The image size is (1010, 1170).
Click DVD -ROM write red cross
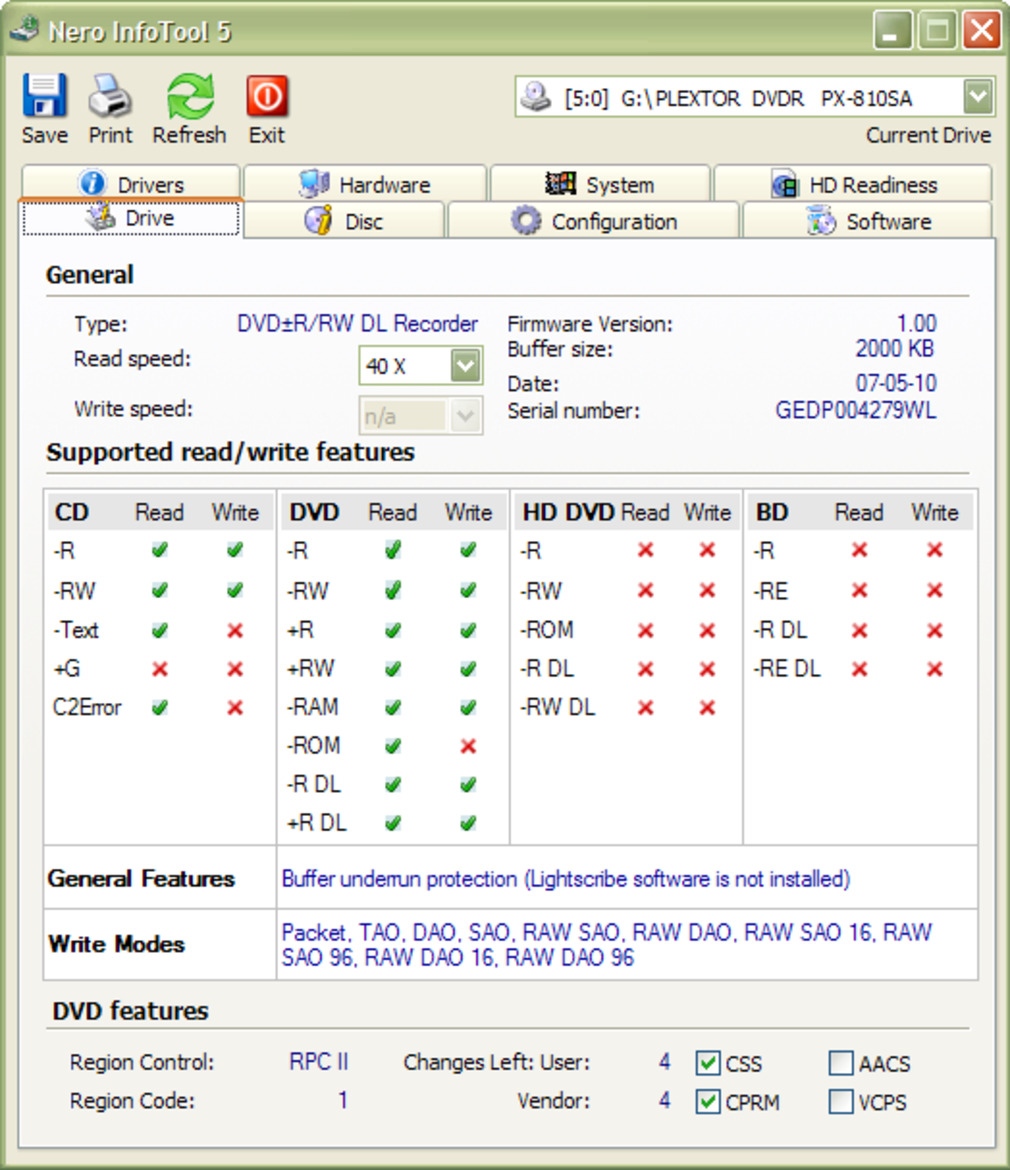[x=468, y=745]
